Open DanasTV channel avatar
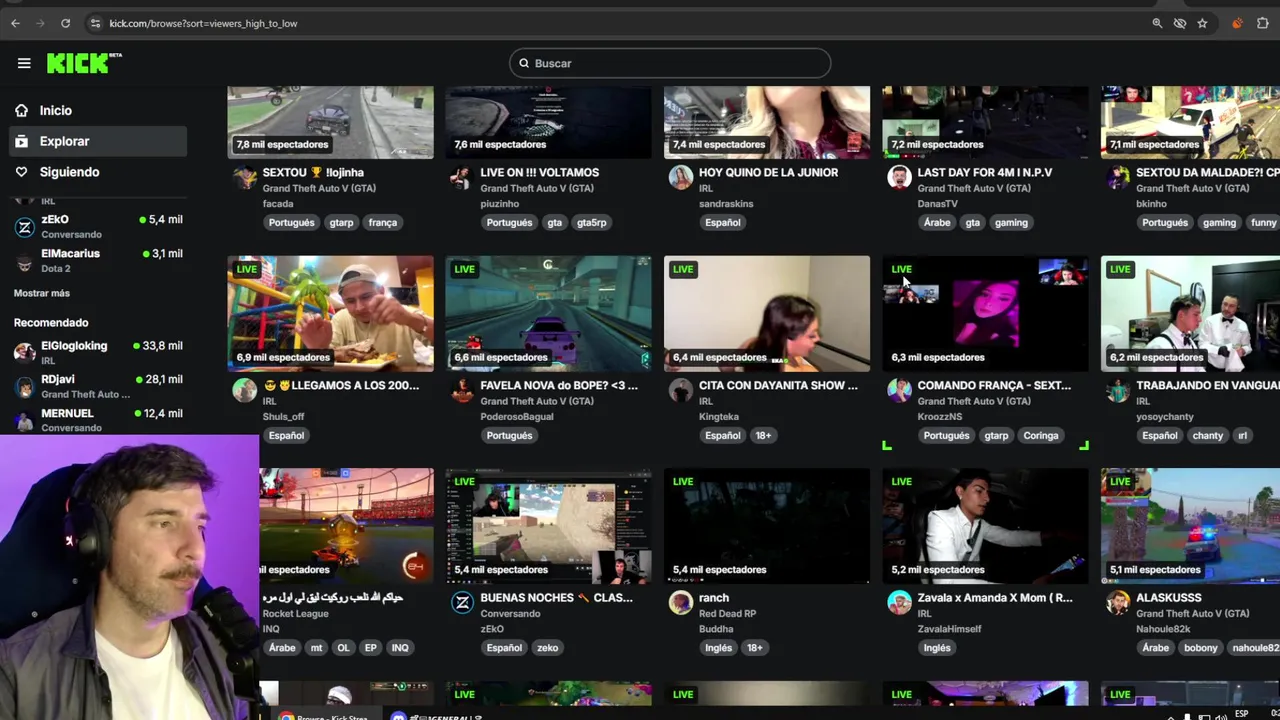The width and height of the screenshot is (1280, 720). point(899,178)
